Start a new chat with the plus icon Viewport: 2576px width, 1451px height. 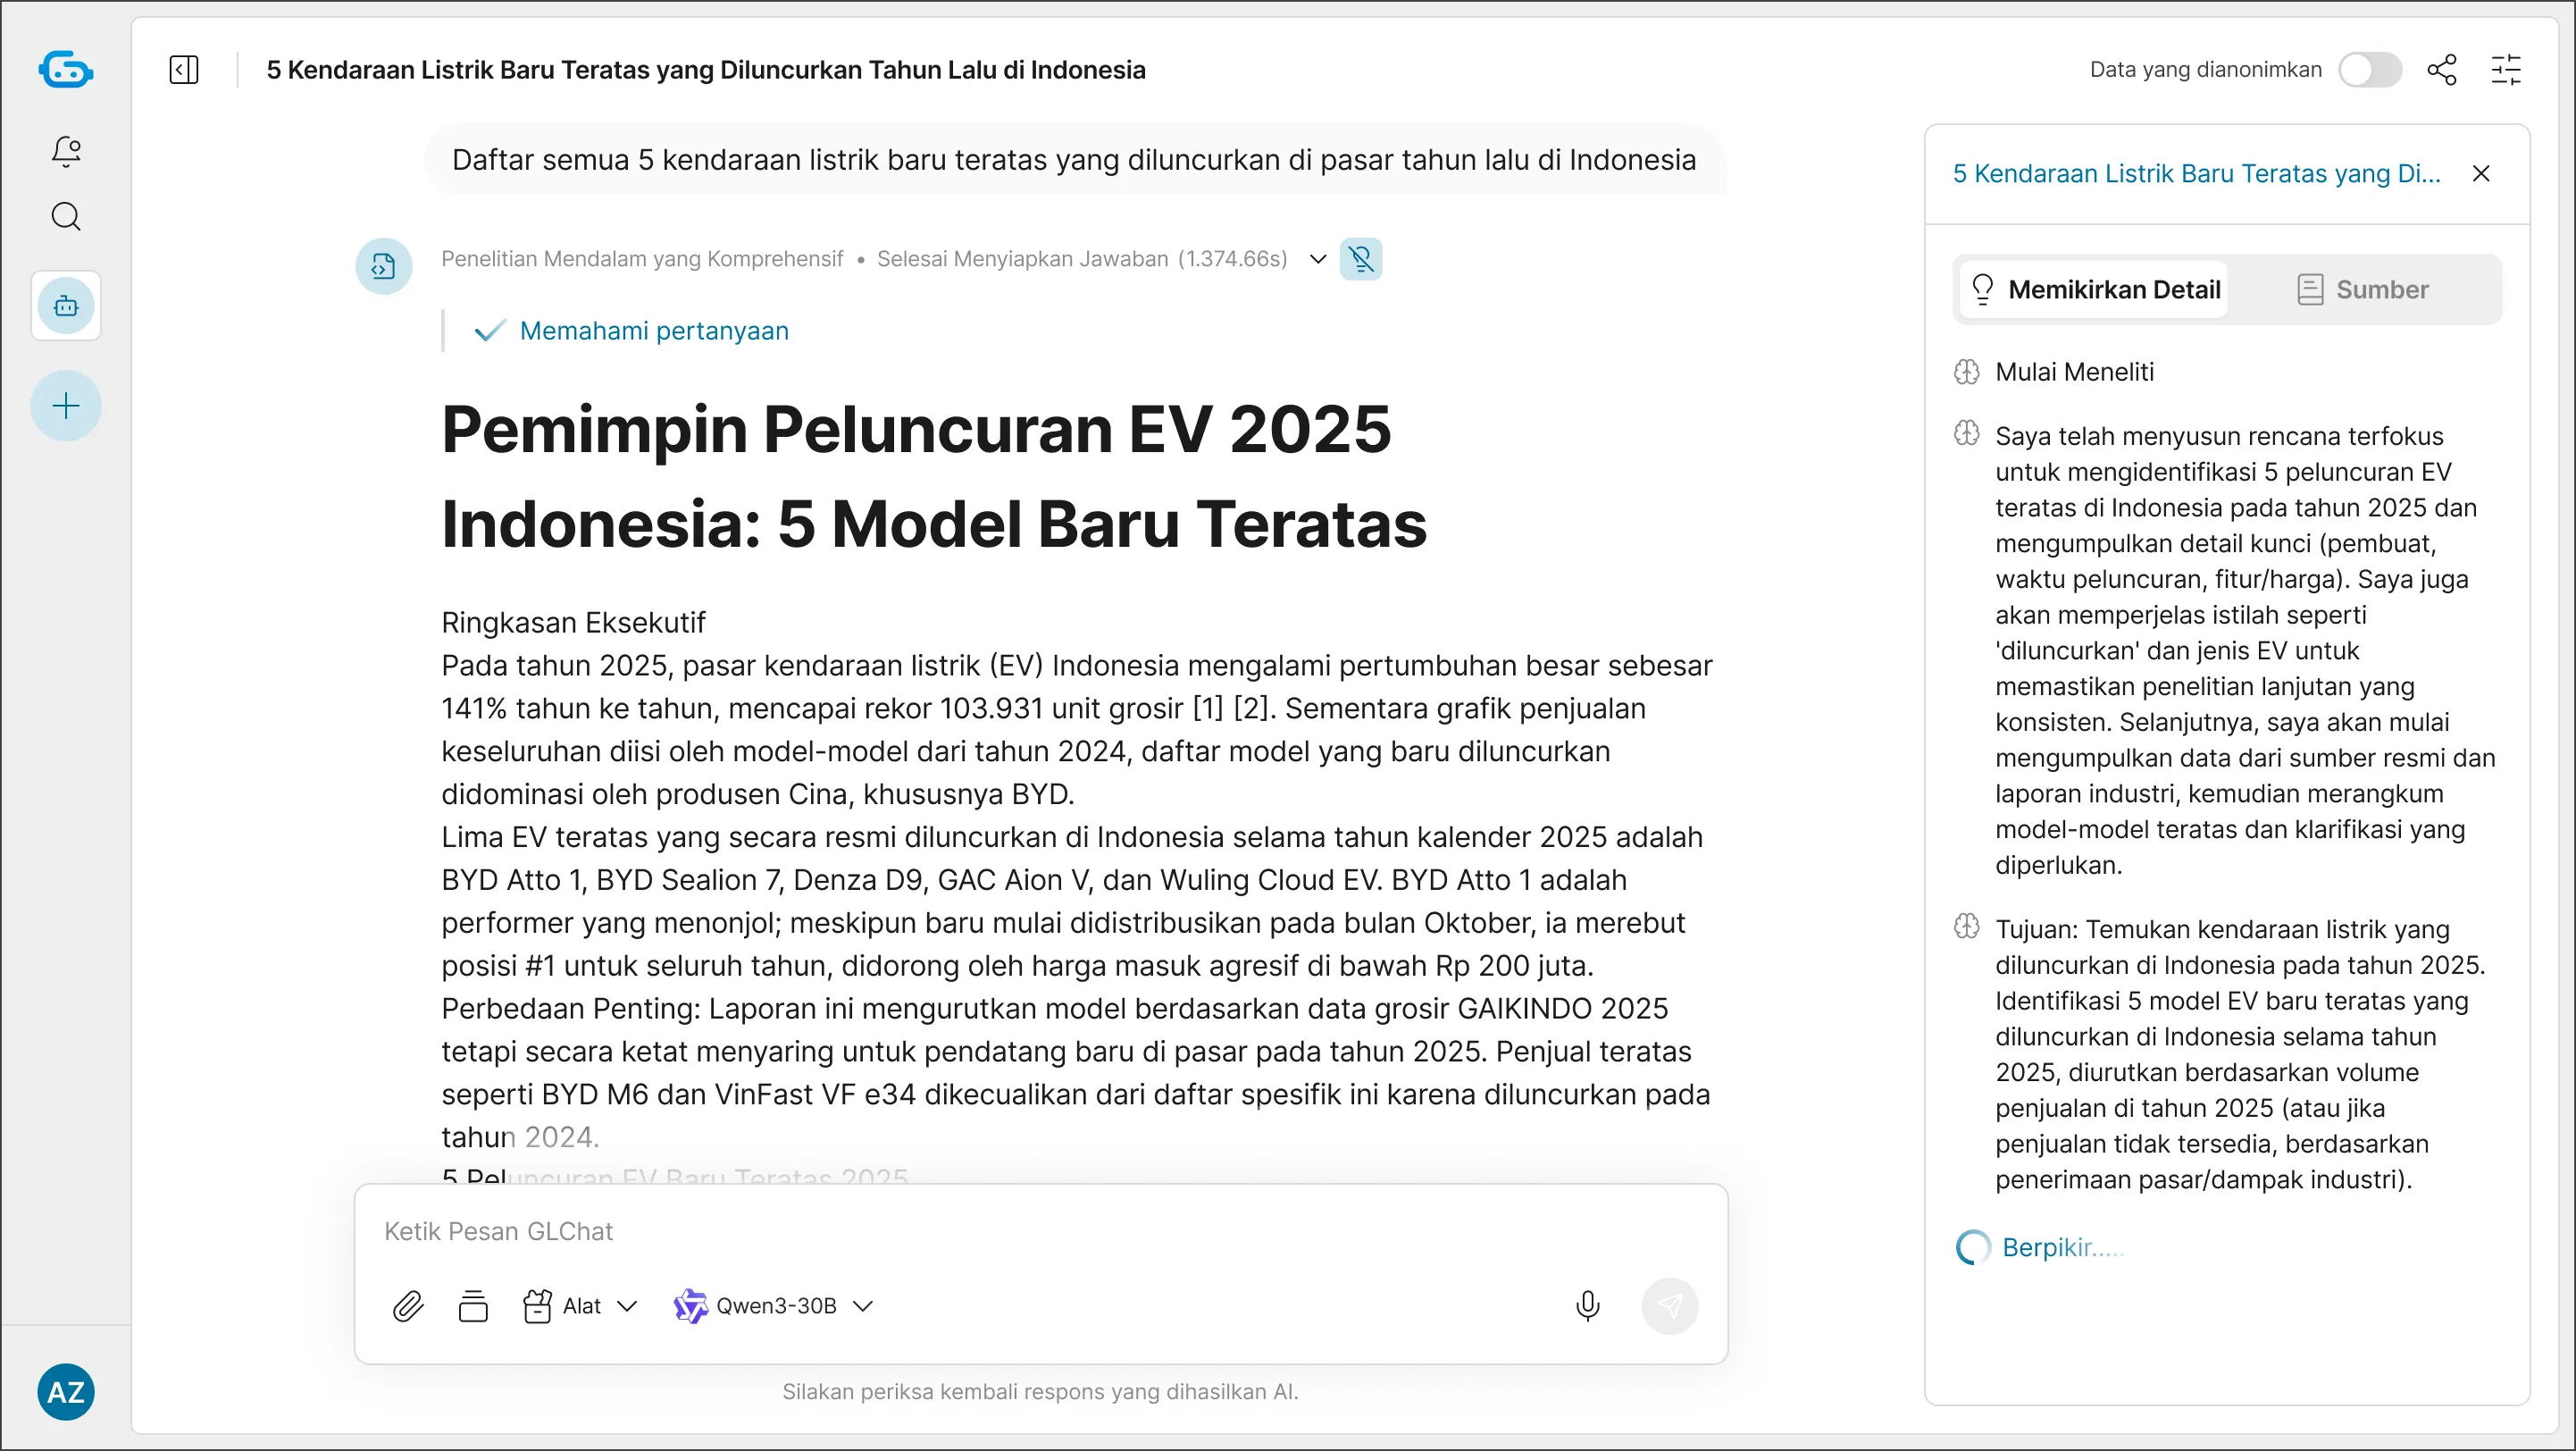pos(65,406)
